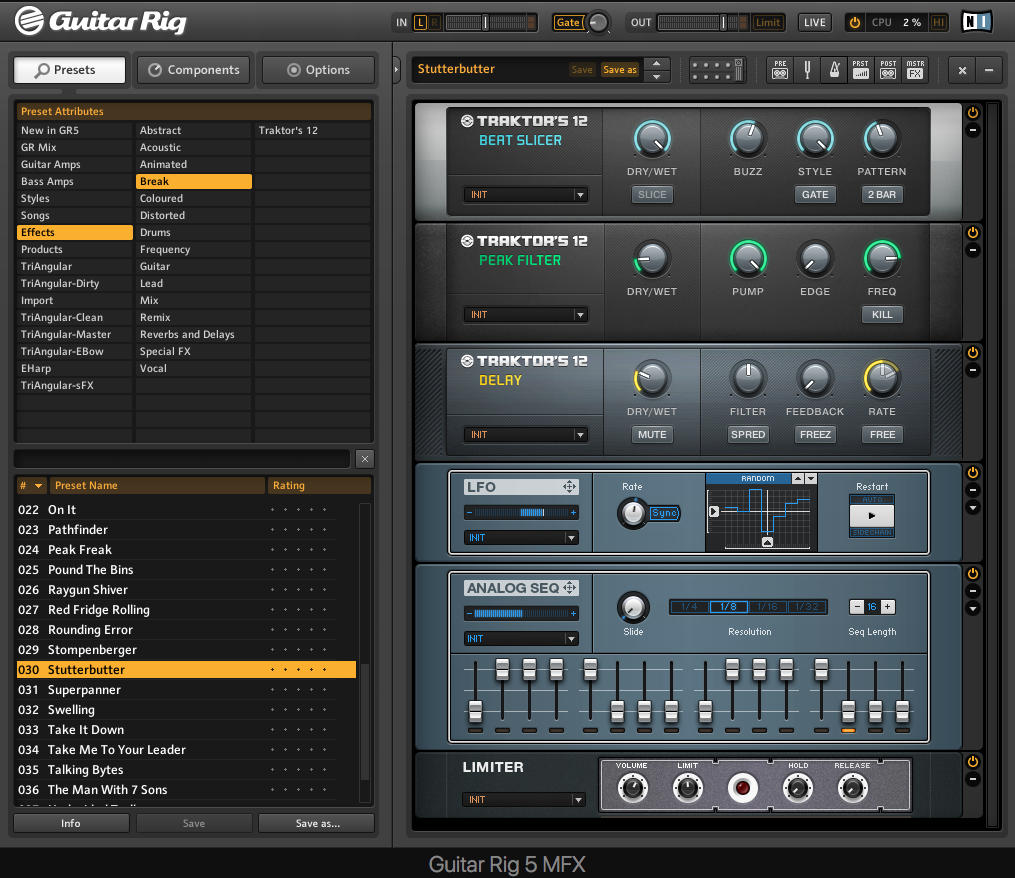This screenshot has width=1015, height=878.
Task: Toggle the Delay MUTE button
Action: click(652, 434)
